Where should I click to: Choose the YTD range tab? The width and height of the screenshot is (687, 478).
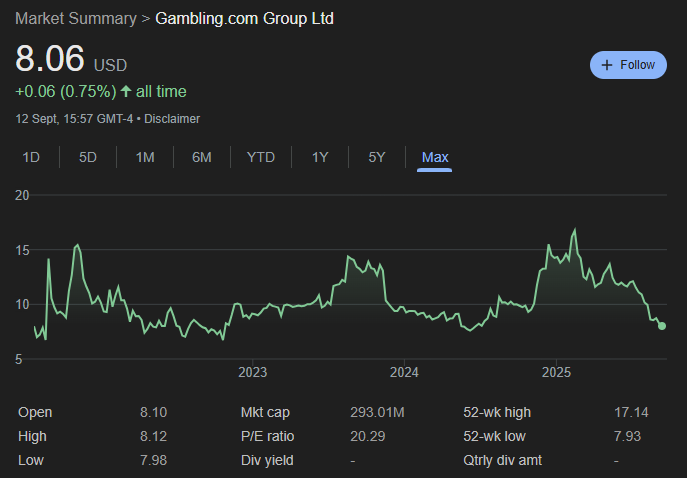pyautogui.click(x=261, y=157)
